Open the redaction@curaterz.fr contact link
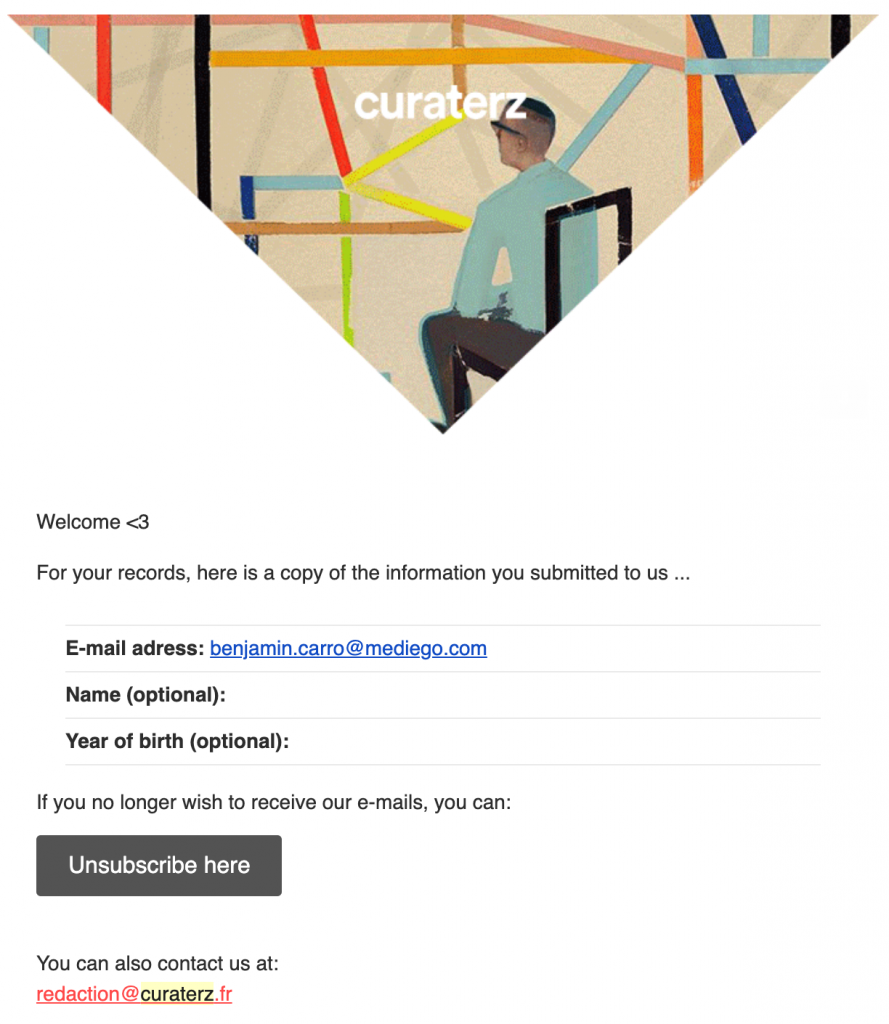Viewport: 889px width, 1024px height. pos(134,994)
